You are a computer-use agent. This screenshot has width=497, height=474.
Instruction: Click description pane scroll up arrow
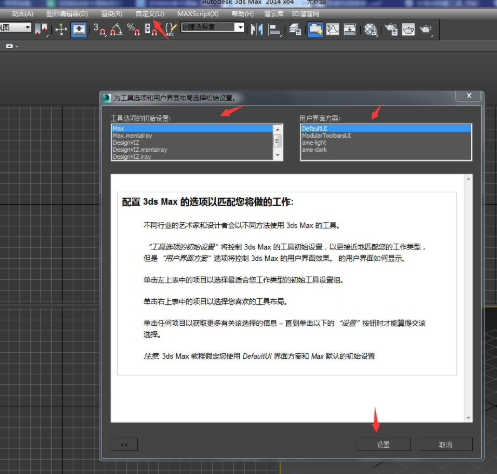click(x=468, y=179)
